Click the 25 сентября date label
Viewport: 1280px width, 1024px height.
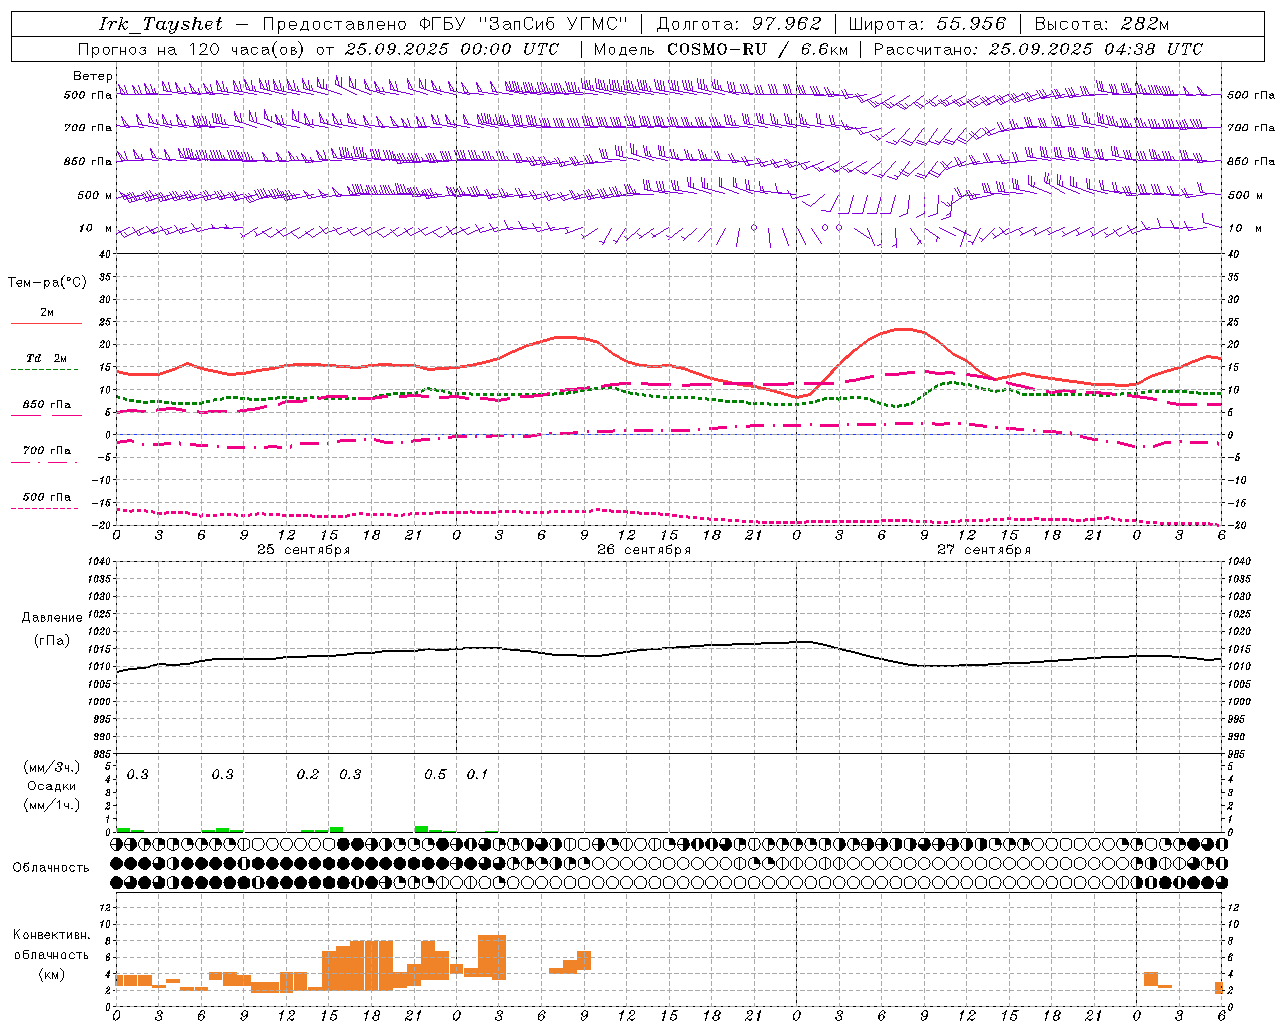pyautogui.click(x=303, y=550)
